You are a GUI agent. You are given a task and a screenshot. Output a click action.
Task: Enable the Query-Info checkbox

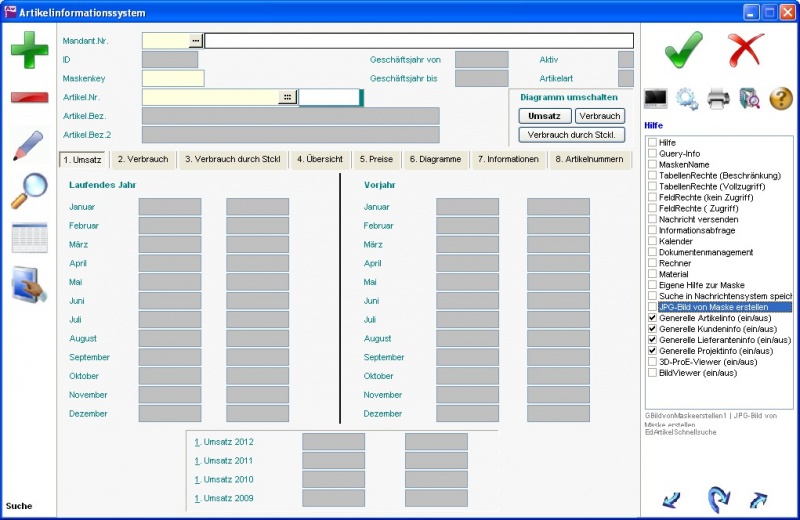pyautogui.click(x=653, y=153)
